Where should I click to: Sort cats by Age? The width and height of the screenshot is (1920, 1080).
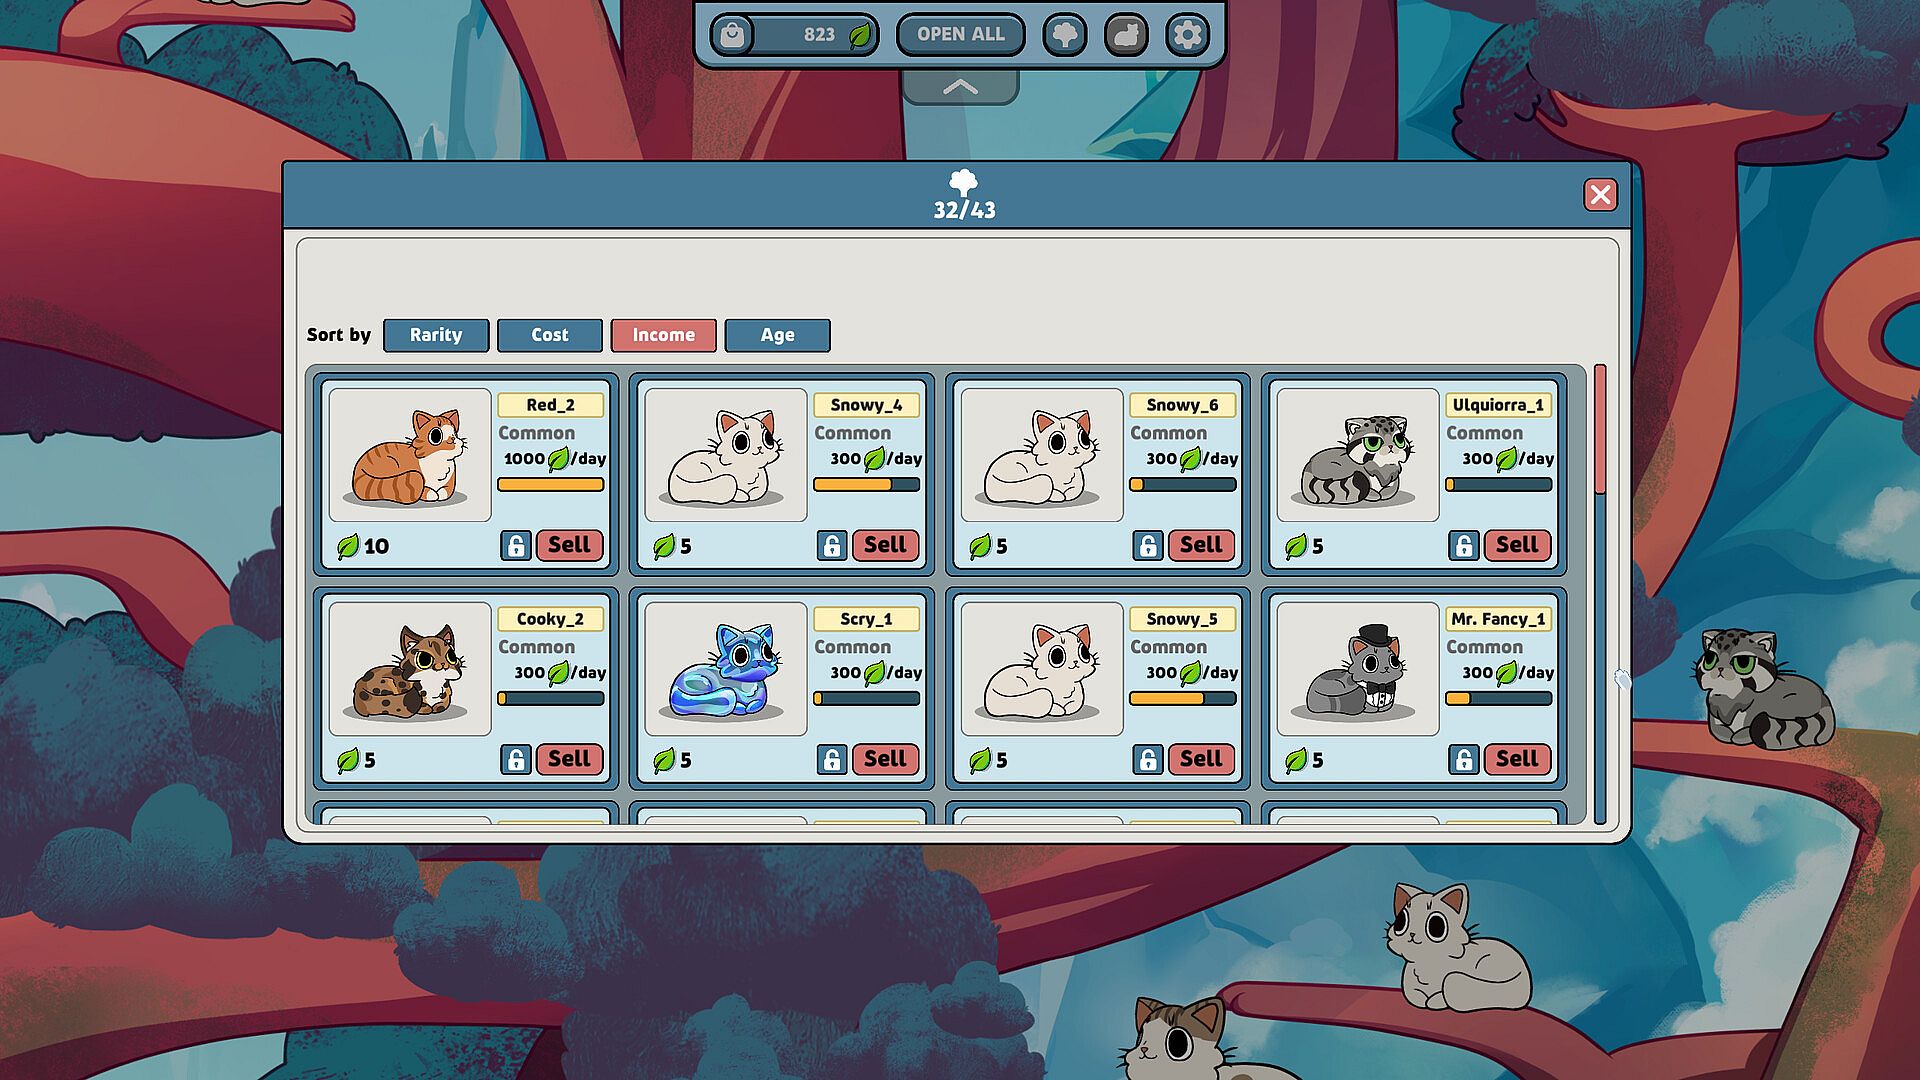click(x=777, y=335)
